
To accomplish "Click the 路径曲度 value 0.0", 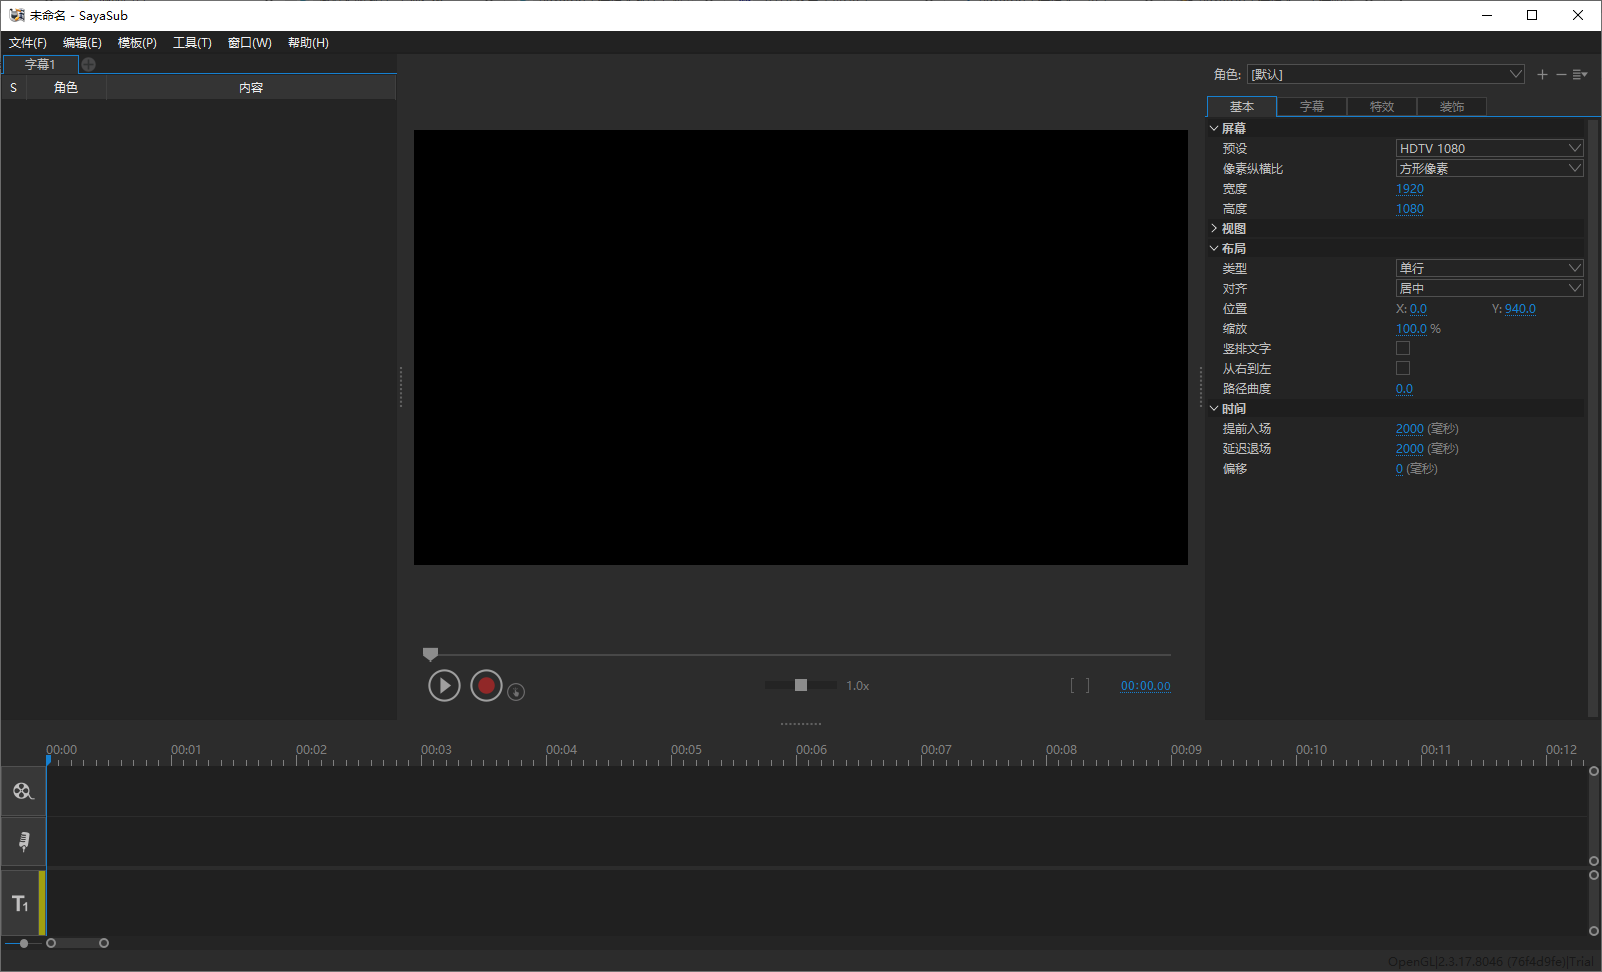I will (x=1404, y=389).
